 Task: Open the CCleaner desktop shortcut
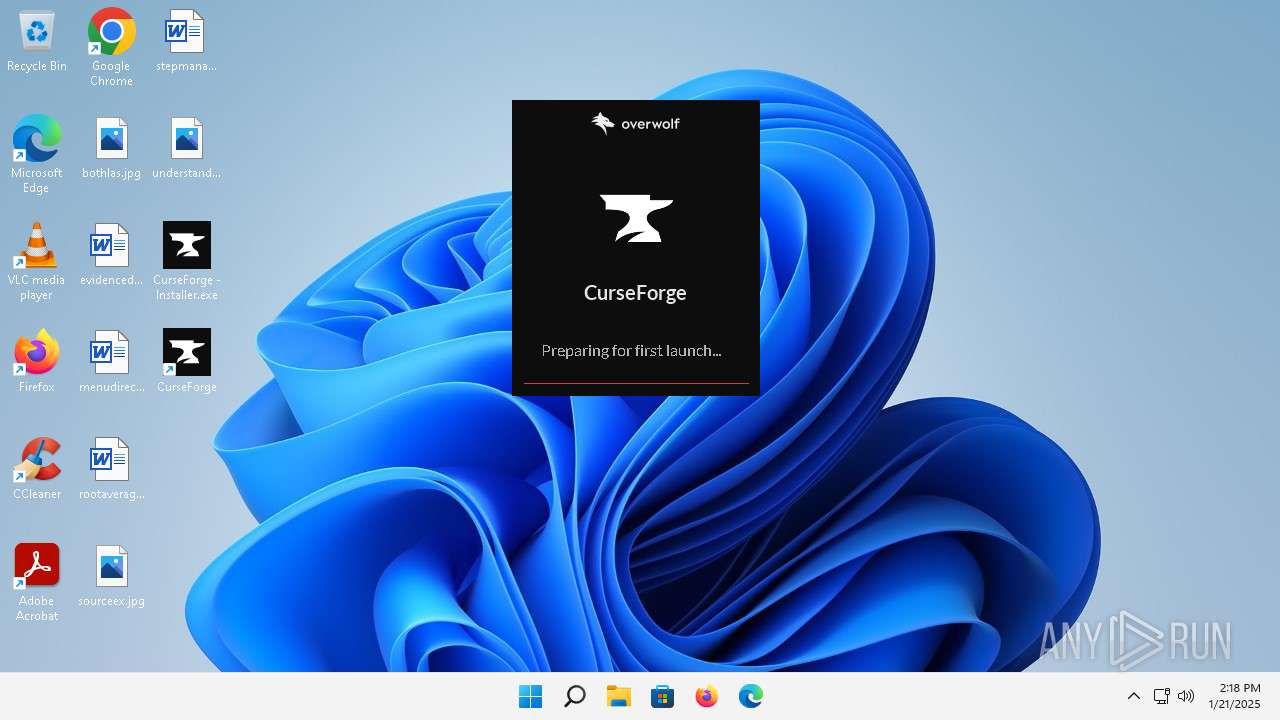pos(37,469)
